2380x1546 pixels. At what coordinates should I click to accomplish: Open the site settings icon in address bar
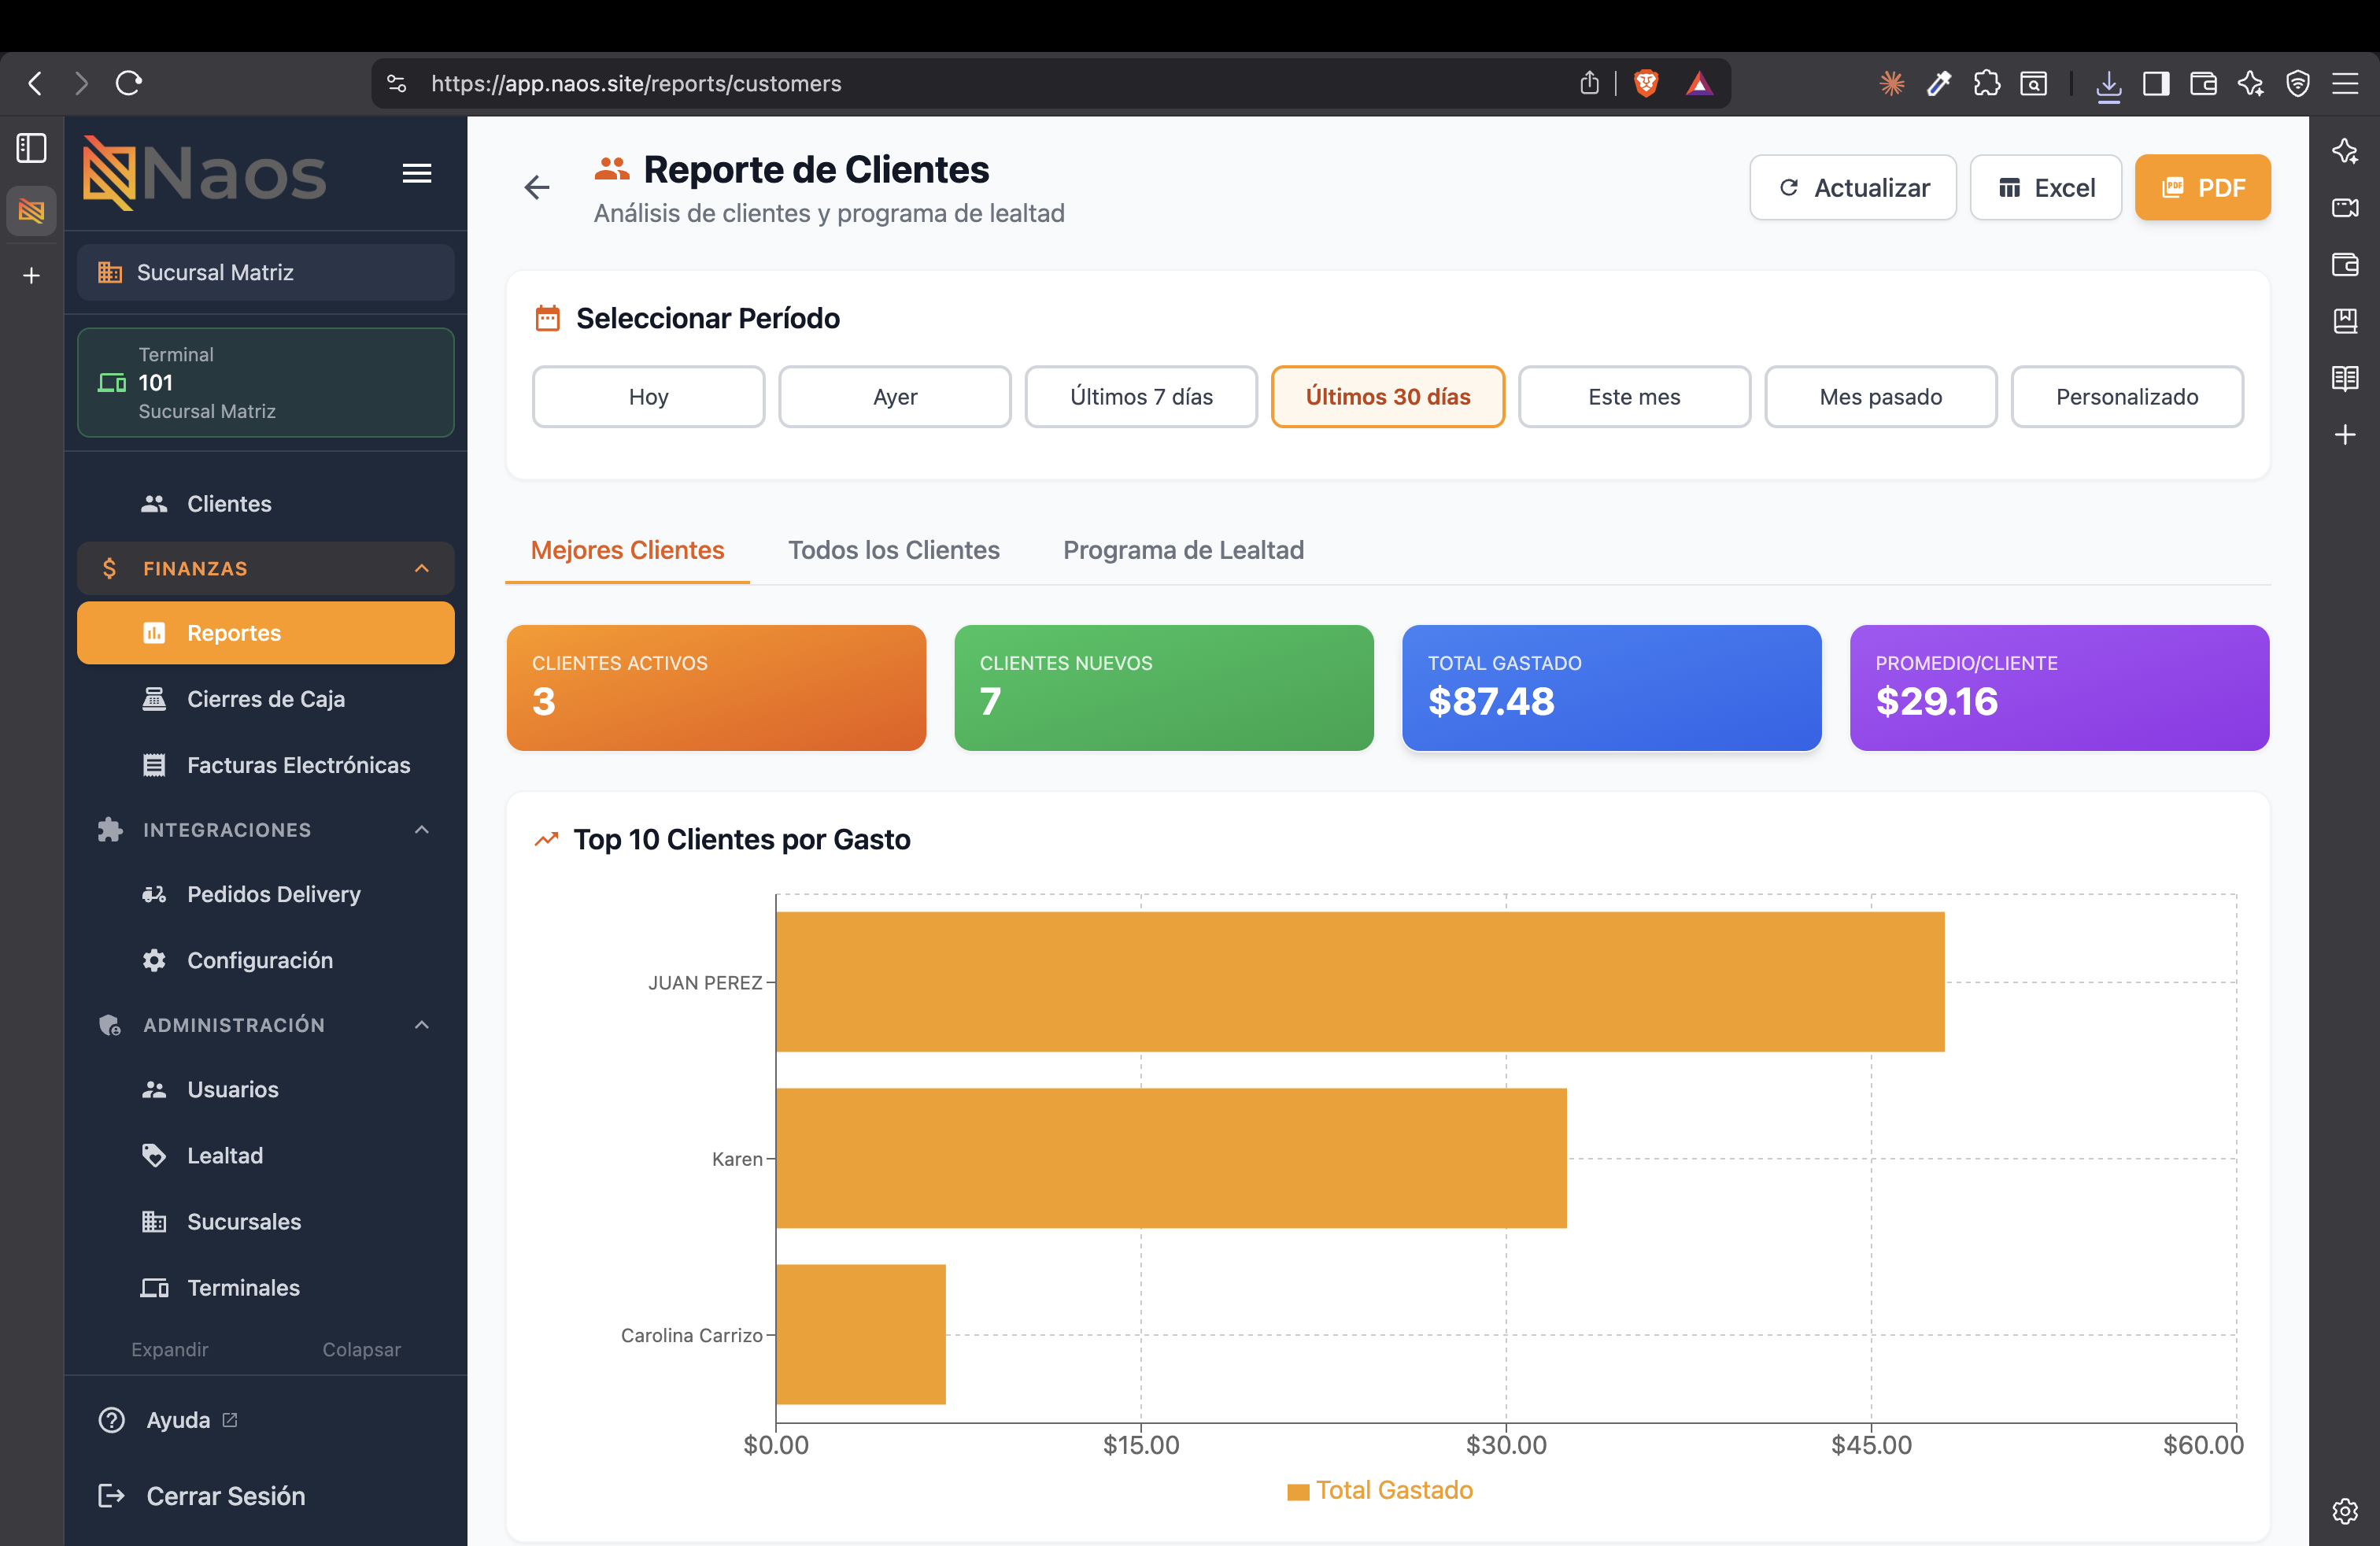(397, 83)
